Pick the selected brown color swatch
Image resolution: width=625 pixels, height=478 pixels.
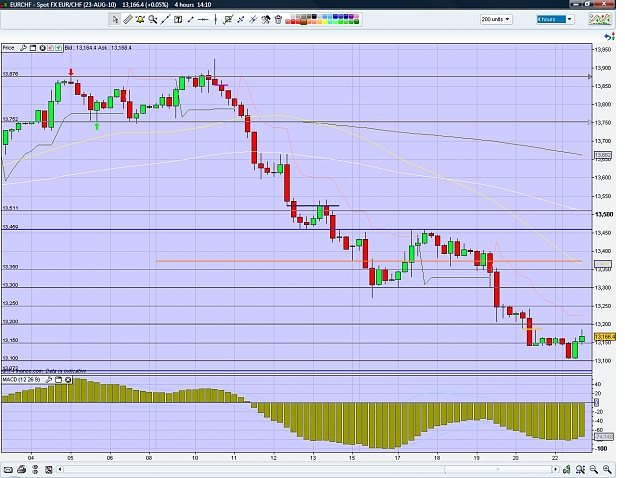304,22
